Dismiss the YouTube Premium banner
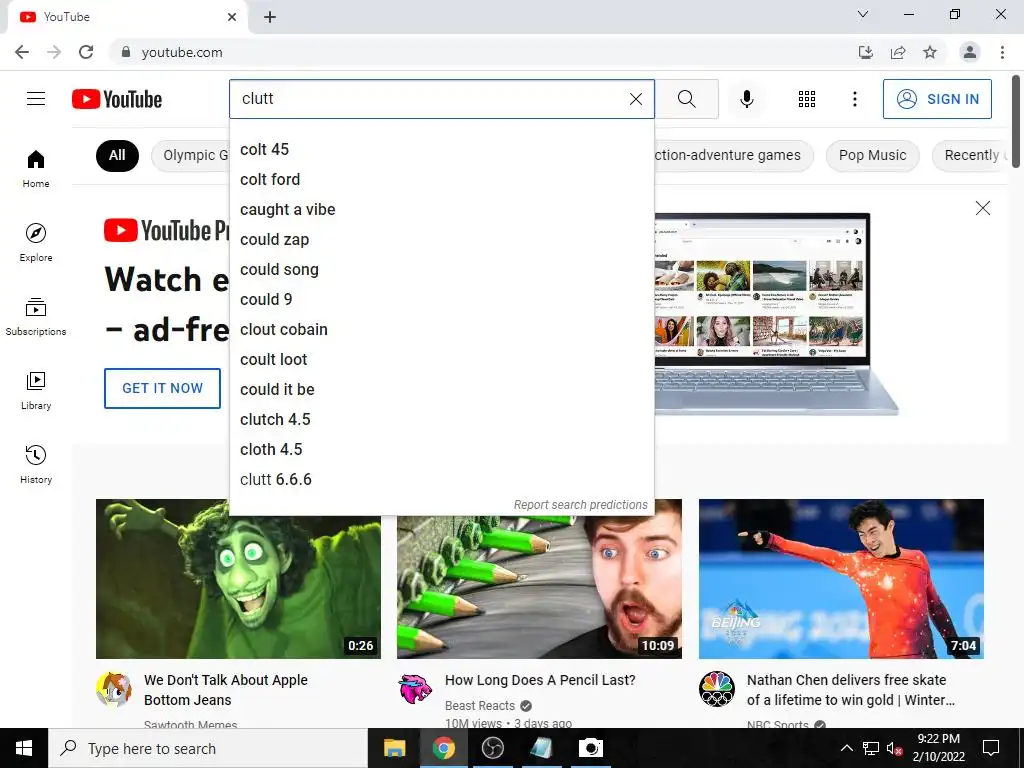Image resolution: width=1024 pixels, height=768 pixels. point(982,208)
